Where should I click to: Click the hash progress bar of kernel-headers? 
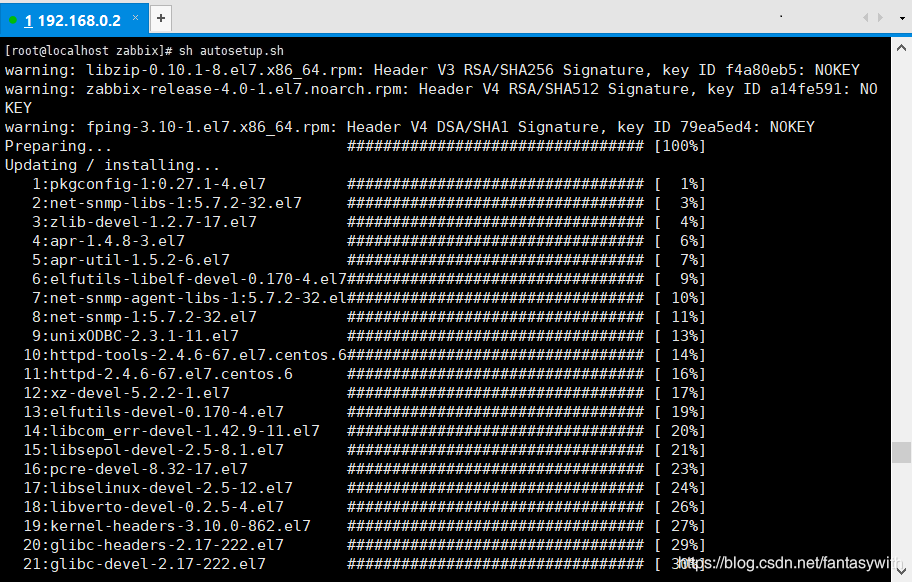496,526
